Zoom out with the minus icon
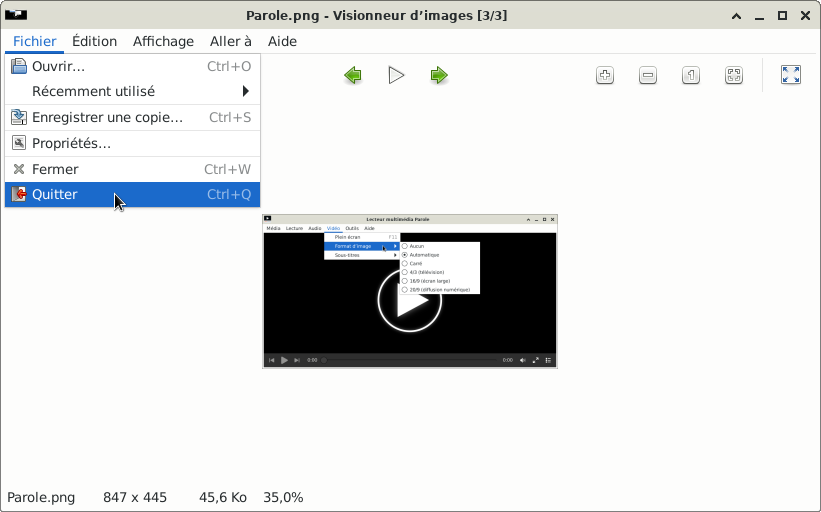Screen dimensions: 821x512 point(648,75)
